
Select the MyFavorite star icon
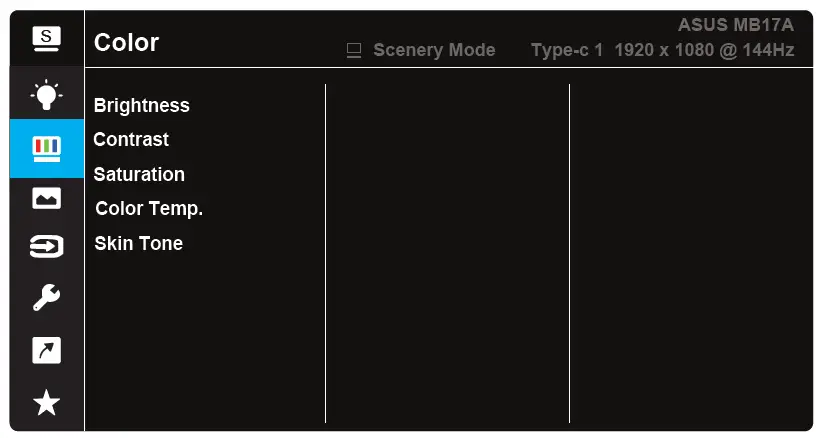pos(46,402)
